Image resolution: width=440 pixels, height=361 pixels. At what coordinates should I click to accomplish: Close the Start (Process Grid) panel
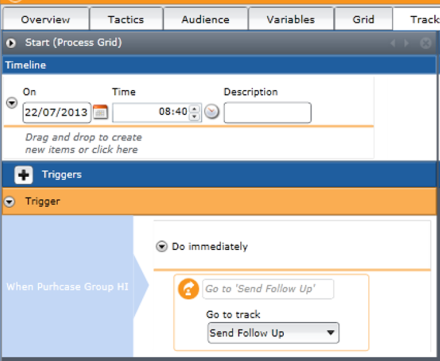tap(426, 43)
